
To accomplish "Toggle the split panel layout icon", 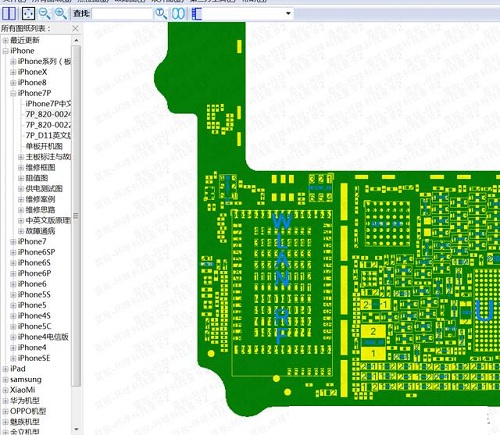I will pyautogui.click(x=9, y=14).
